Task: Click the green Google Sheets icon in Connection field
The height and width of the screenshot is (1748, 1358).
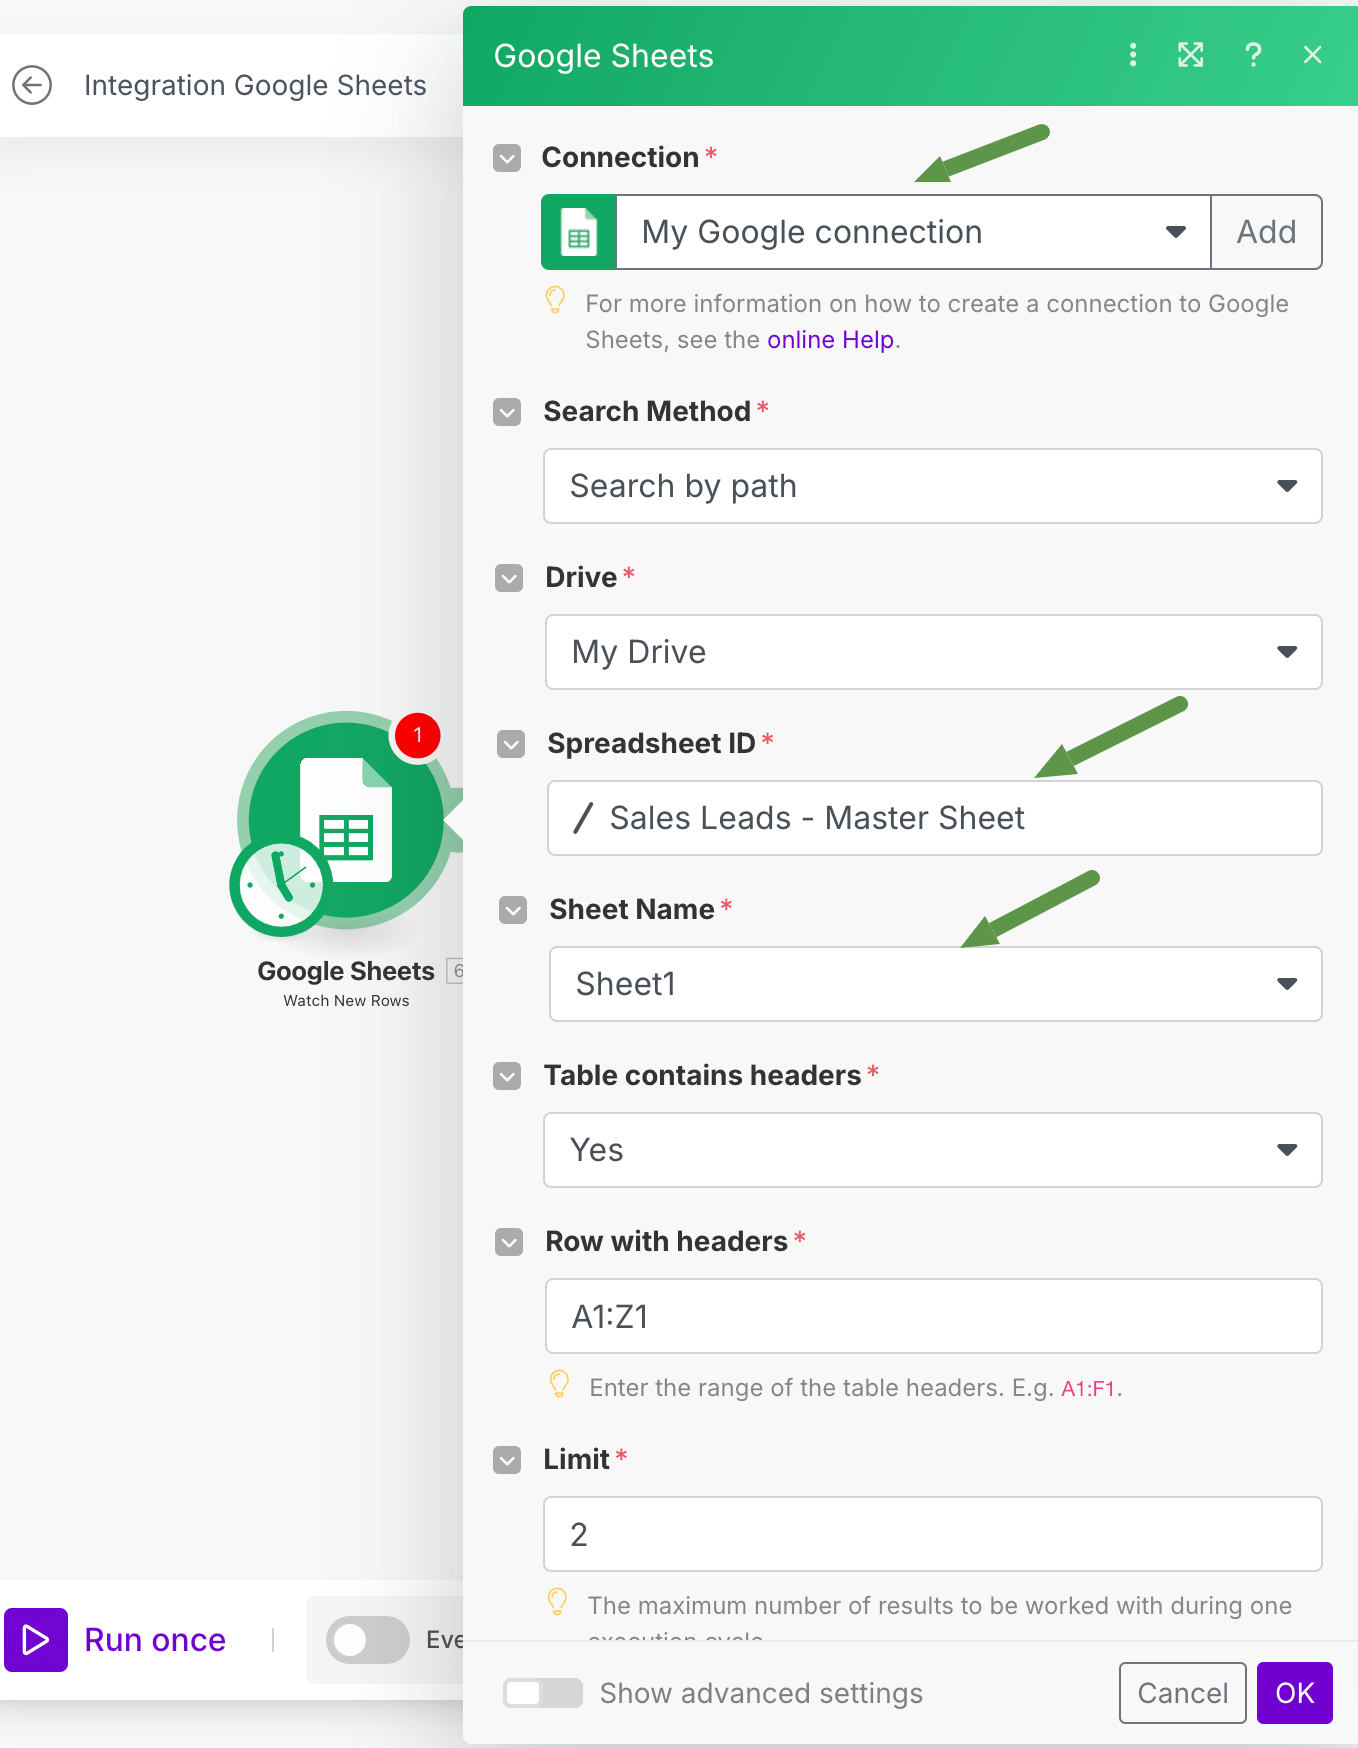Action: tap(579, 232)
